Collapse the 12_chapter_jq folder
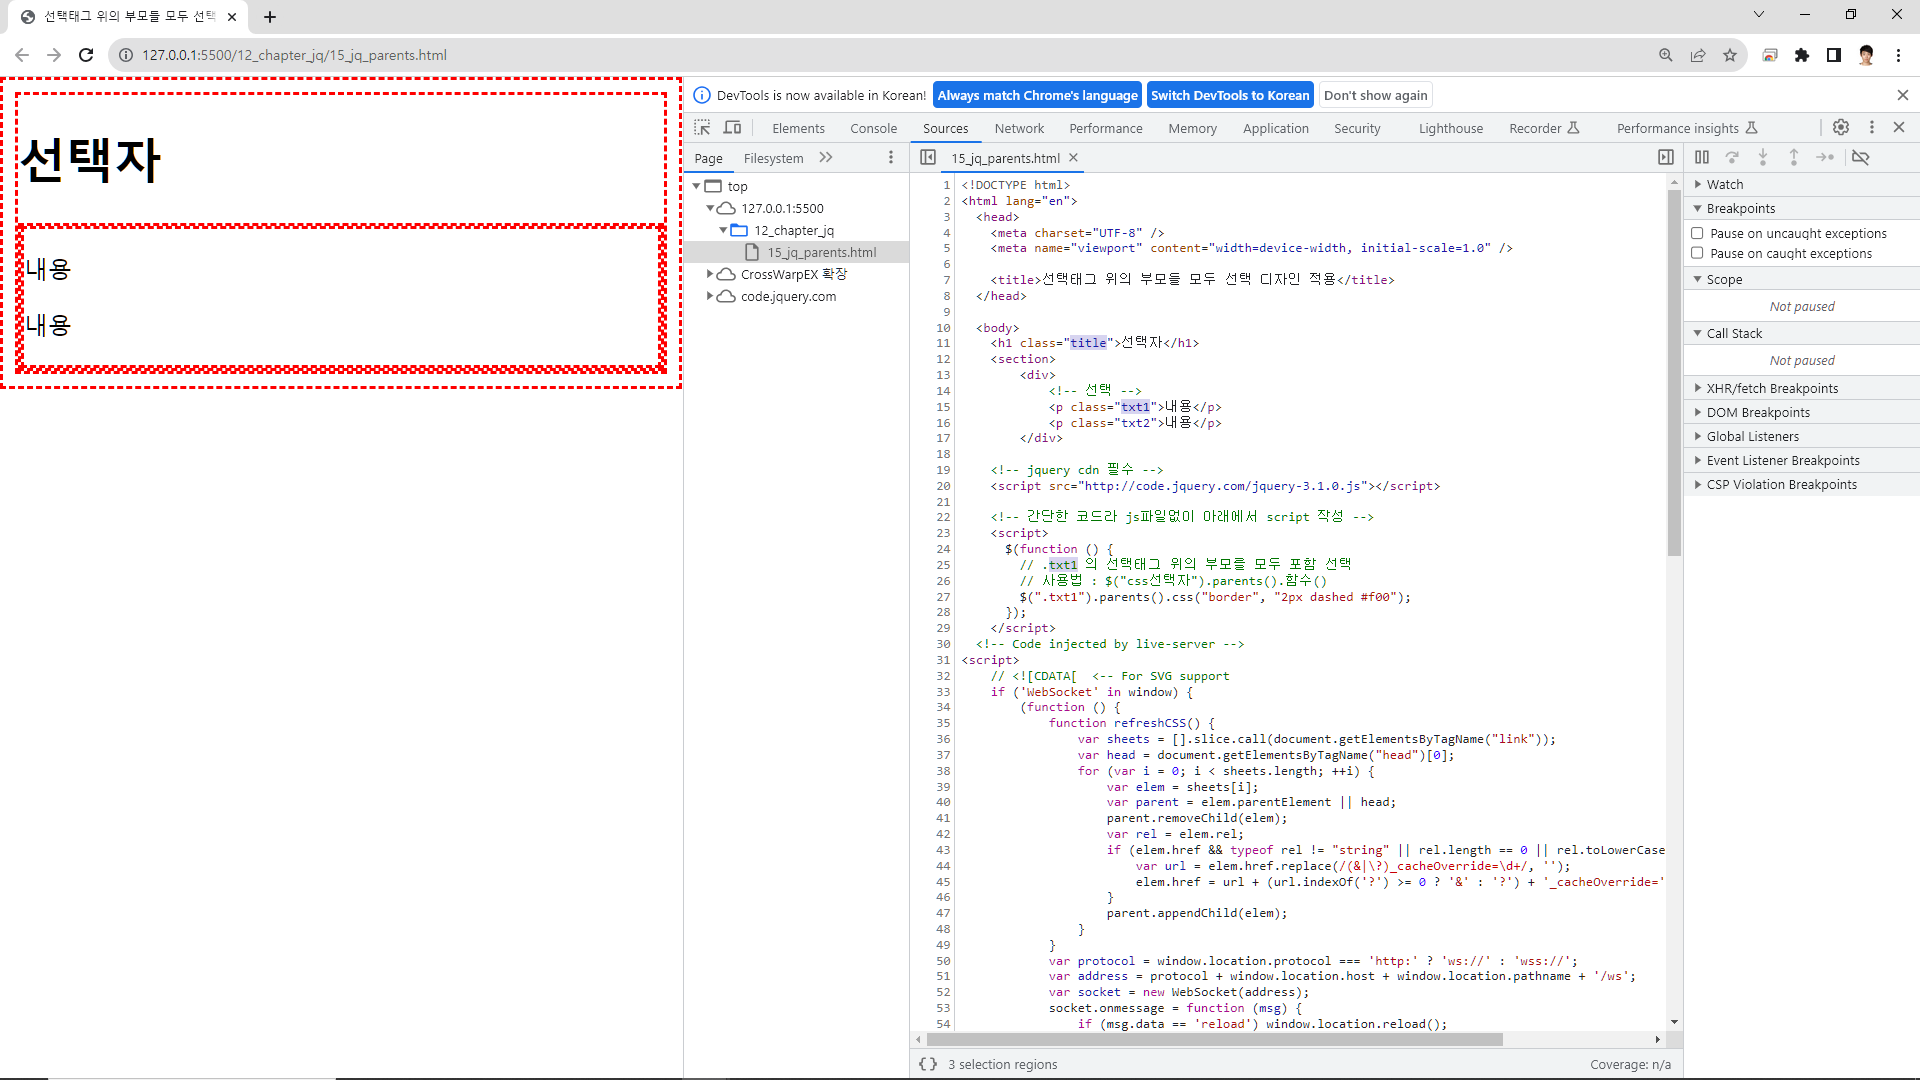 point(723,230)
